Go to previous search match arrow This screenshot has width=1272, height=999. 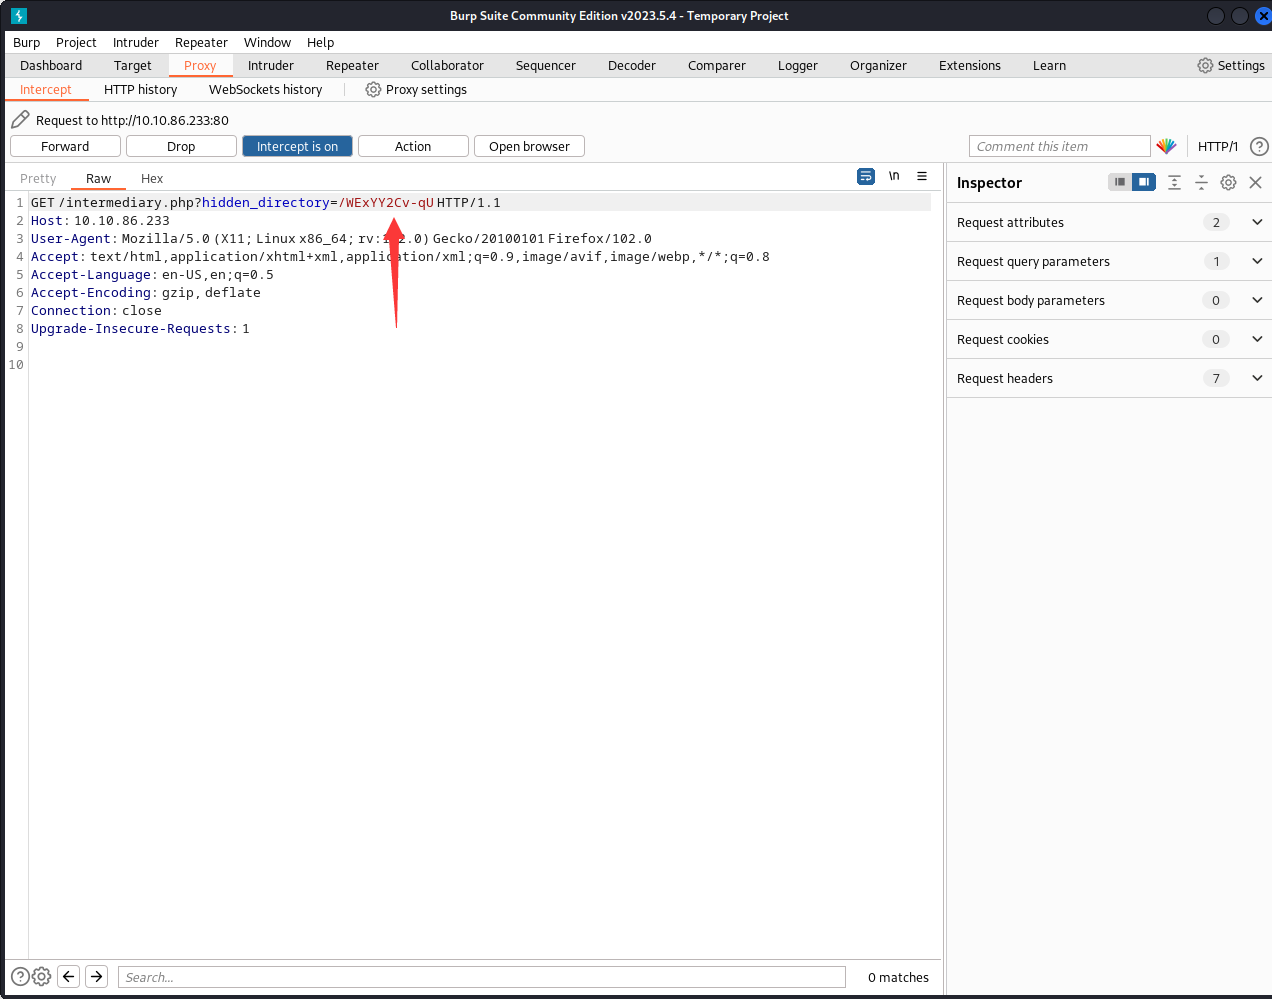(x=69, y=977)
